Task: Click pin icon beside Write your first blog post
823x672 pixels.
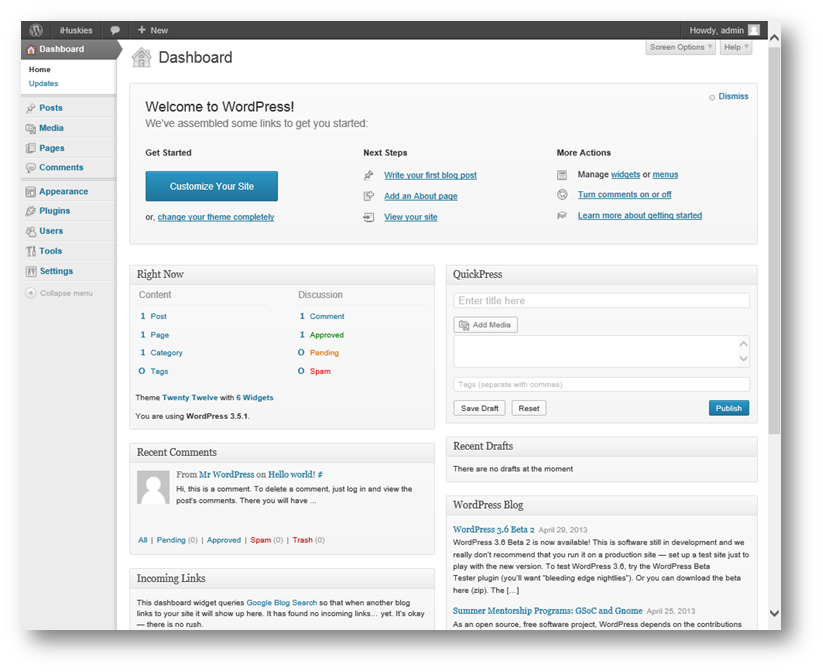Action: coord(369,175)
